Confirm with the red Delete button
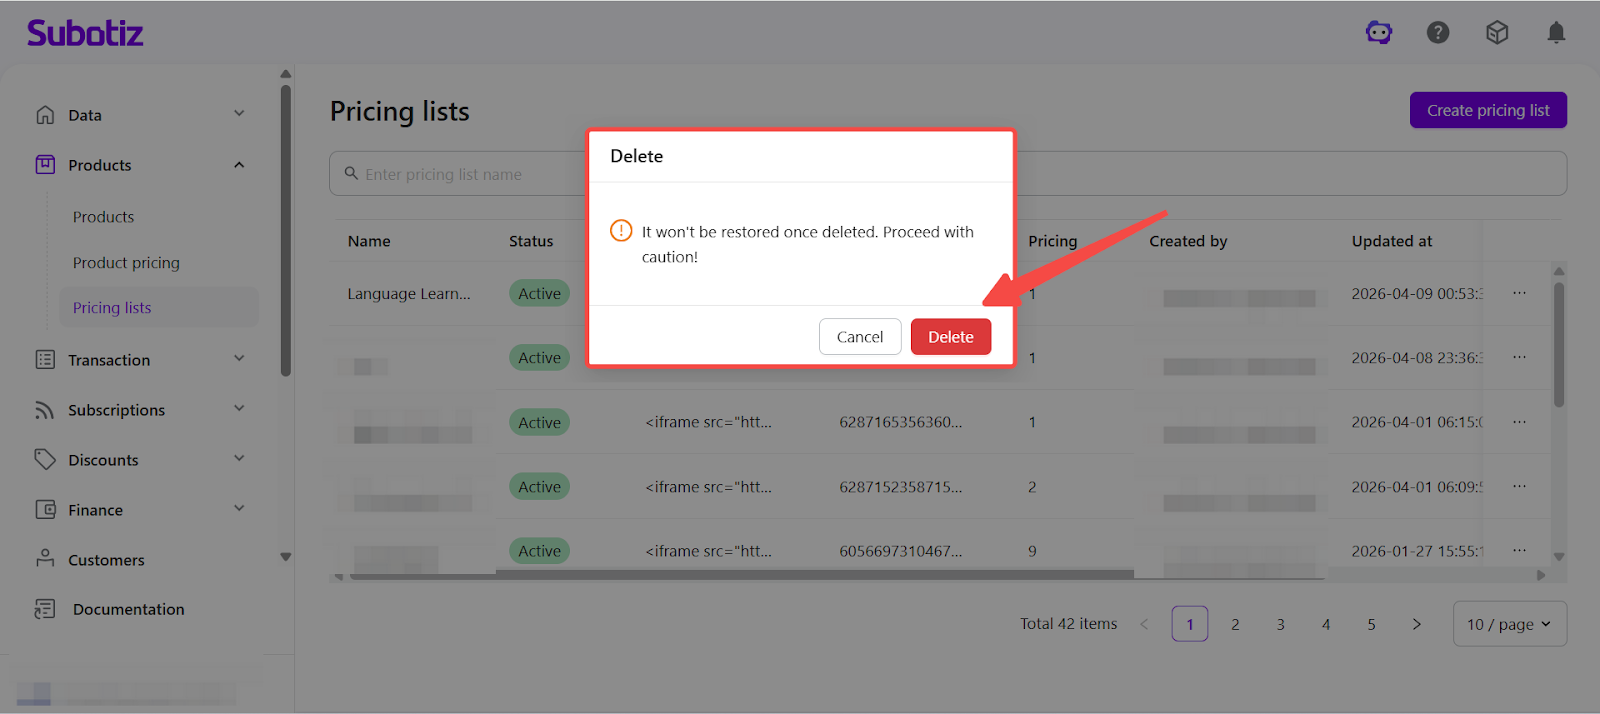 950,337
